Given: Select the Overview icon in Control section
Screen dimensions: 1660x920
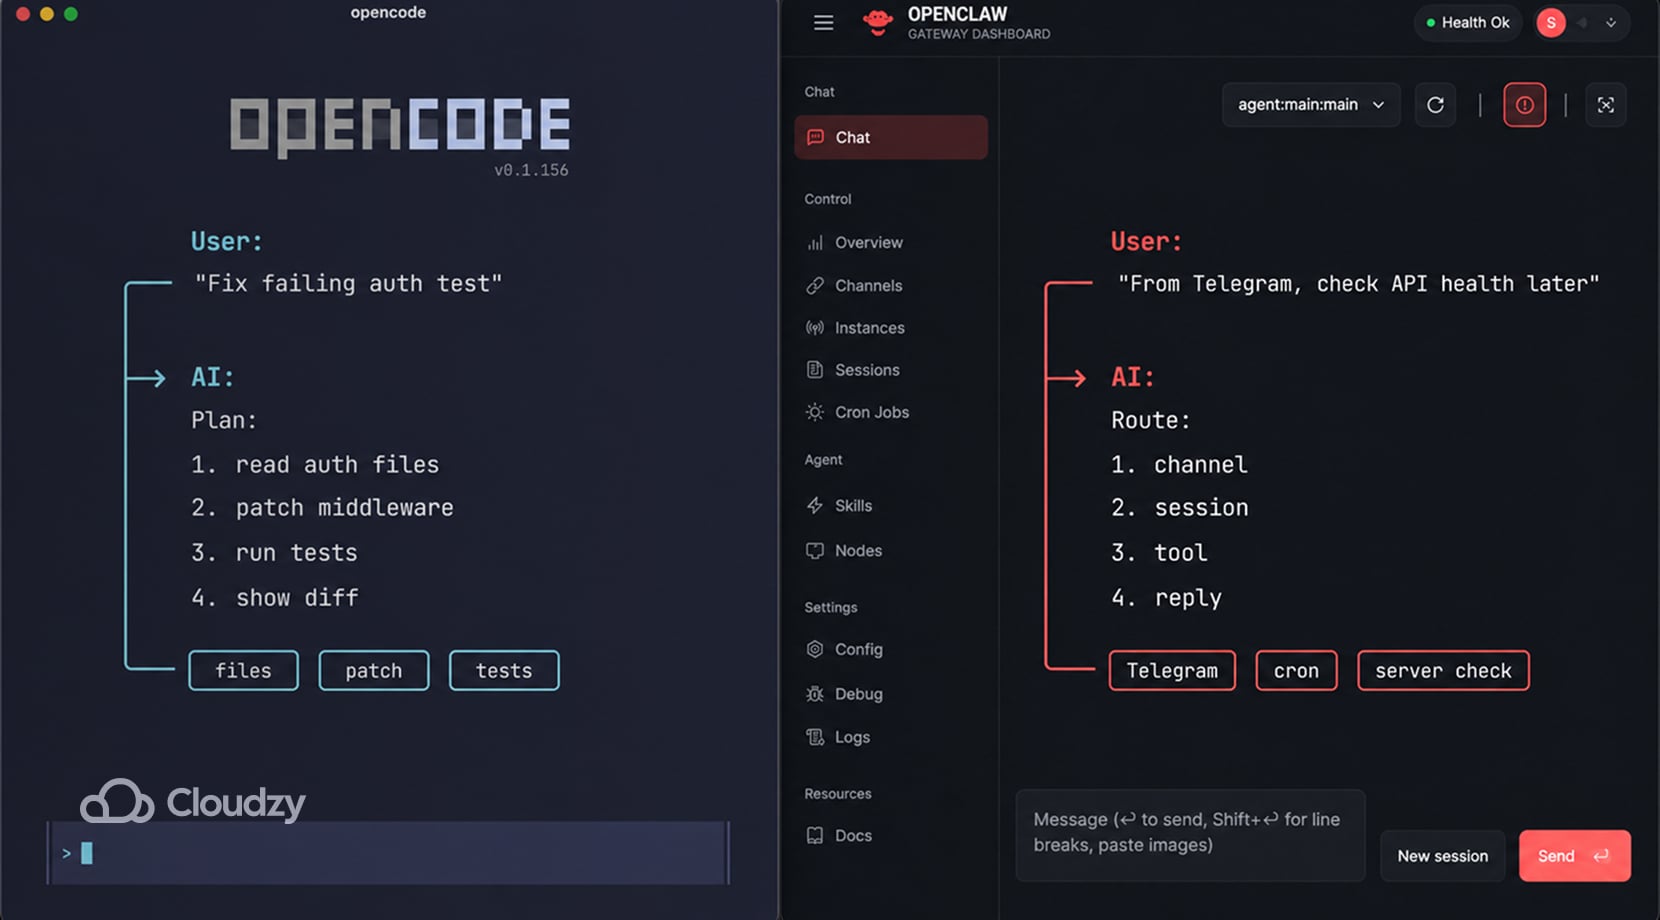Looking at the screenshot, I should [x=815, y=242].
